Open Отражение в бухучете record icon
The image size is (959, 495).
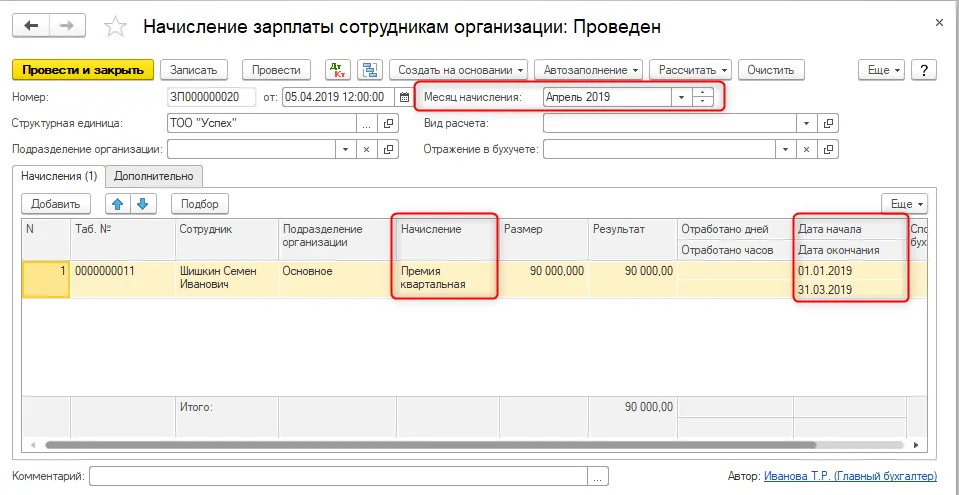pyautogui.click(x=828, y=149)
